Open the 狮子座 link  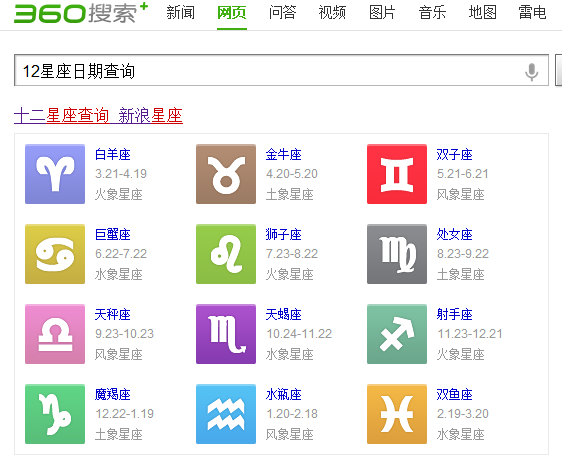pos(284,235)
